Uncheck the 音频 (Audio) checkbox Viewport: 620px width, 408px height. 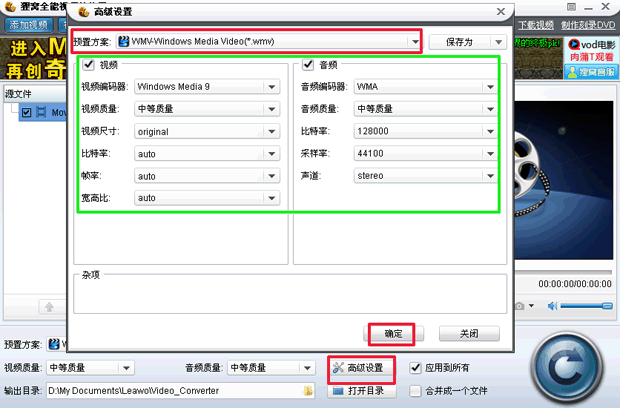[308, 64]
